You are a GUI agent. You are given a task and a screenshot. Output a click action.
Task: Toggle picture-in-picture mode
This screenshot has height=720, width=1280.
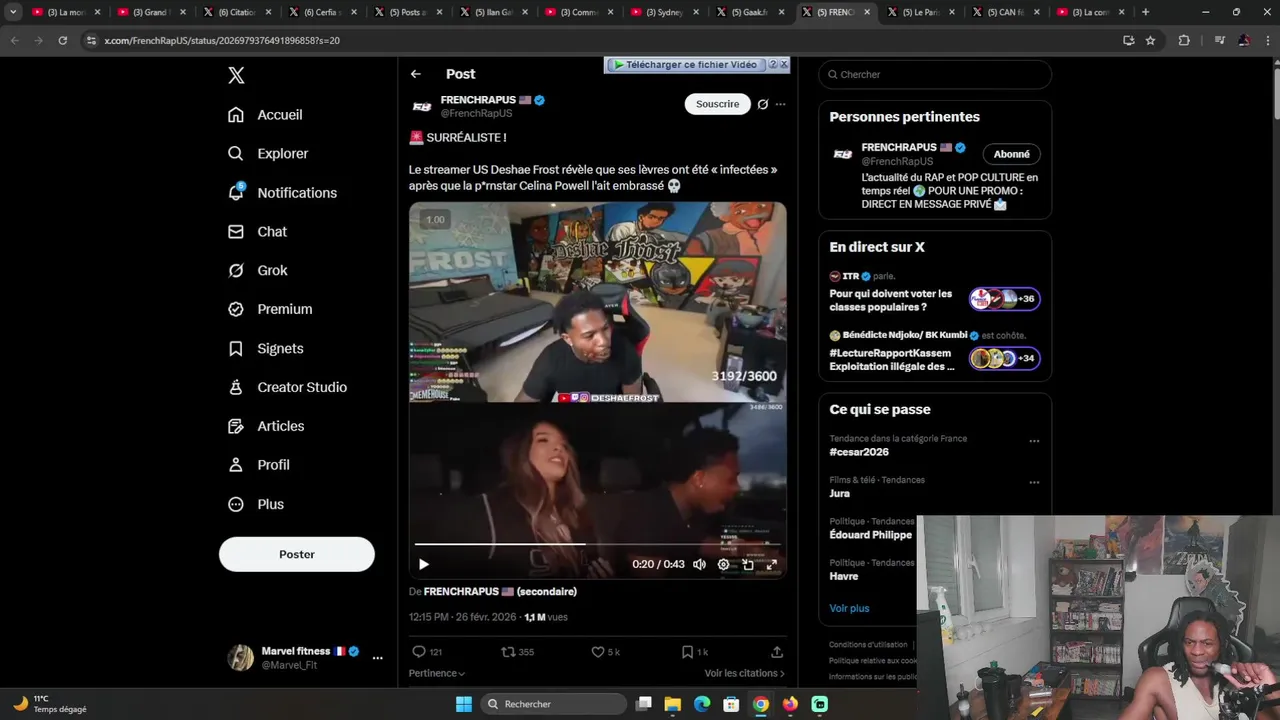click(x=747, y=564)
